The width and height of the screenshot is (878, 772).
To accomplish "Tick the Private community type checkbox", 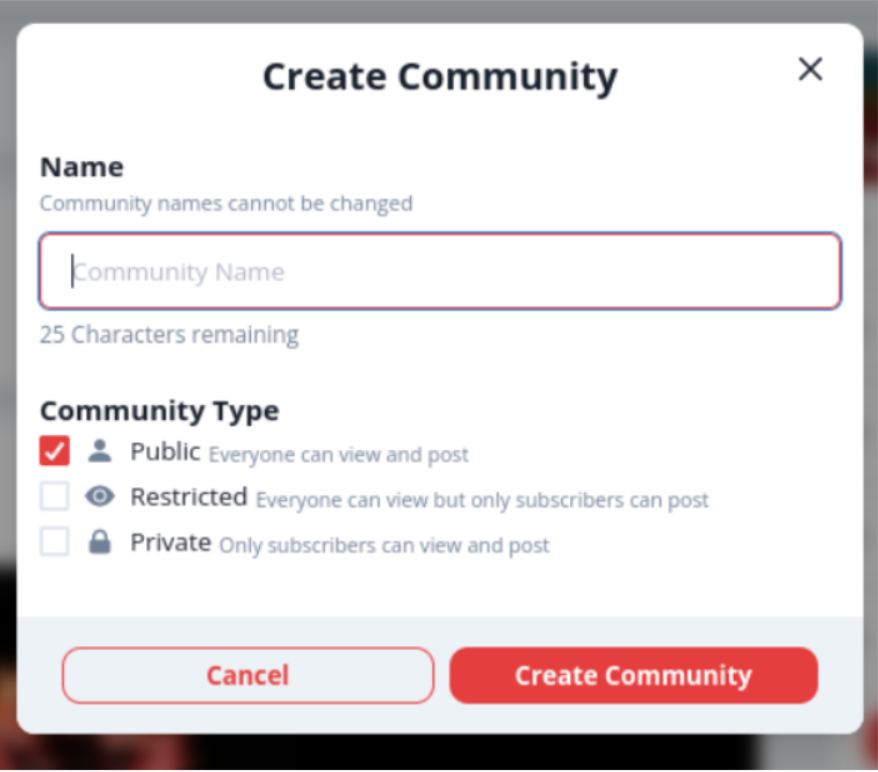I will click(x=55, y=542).
